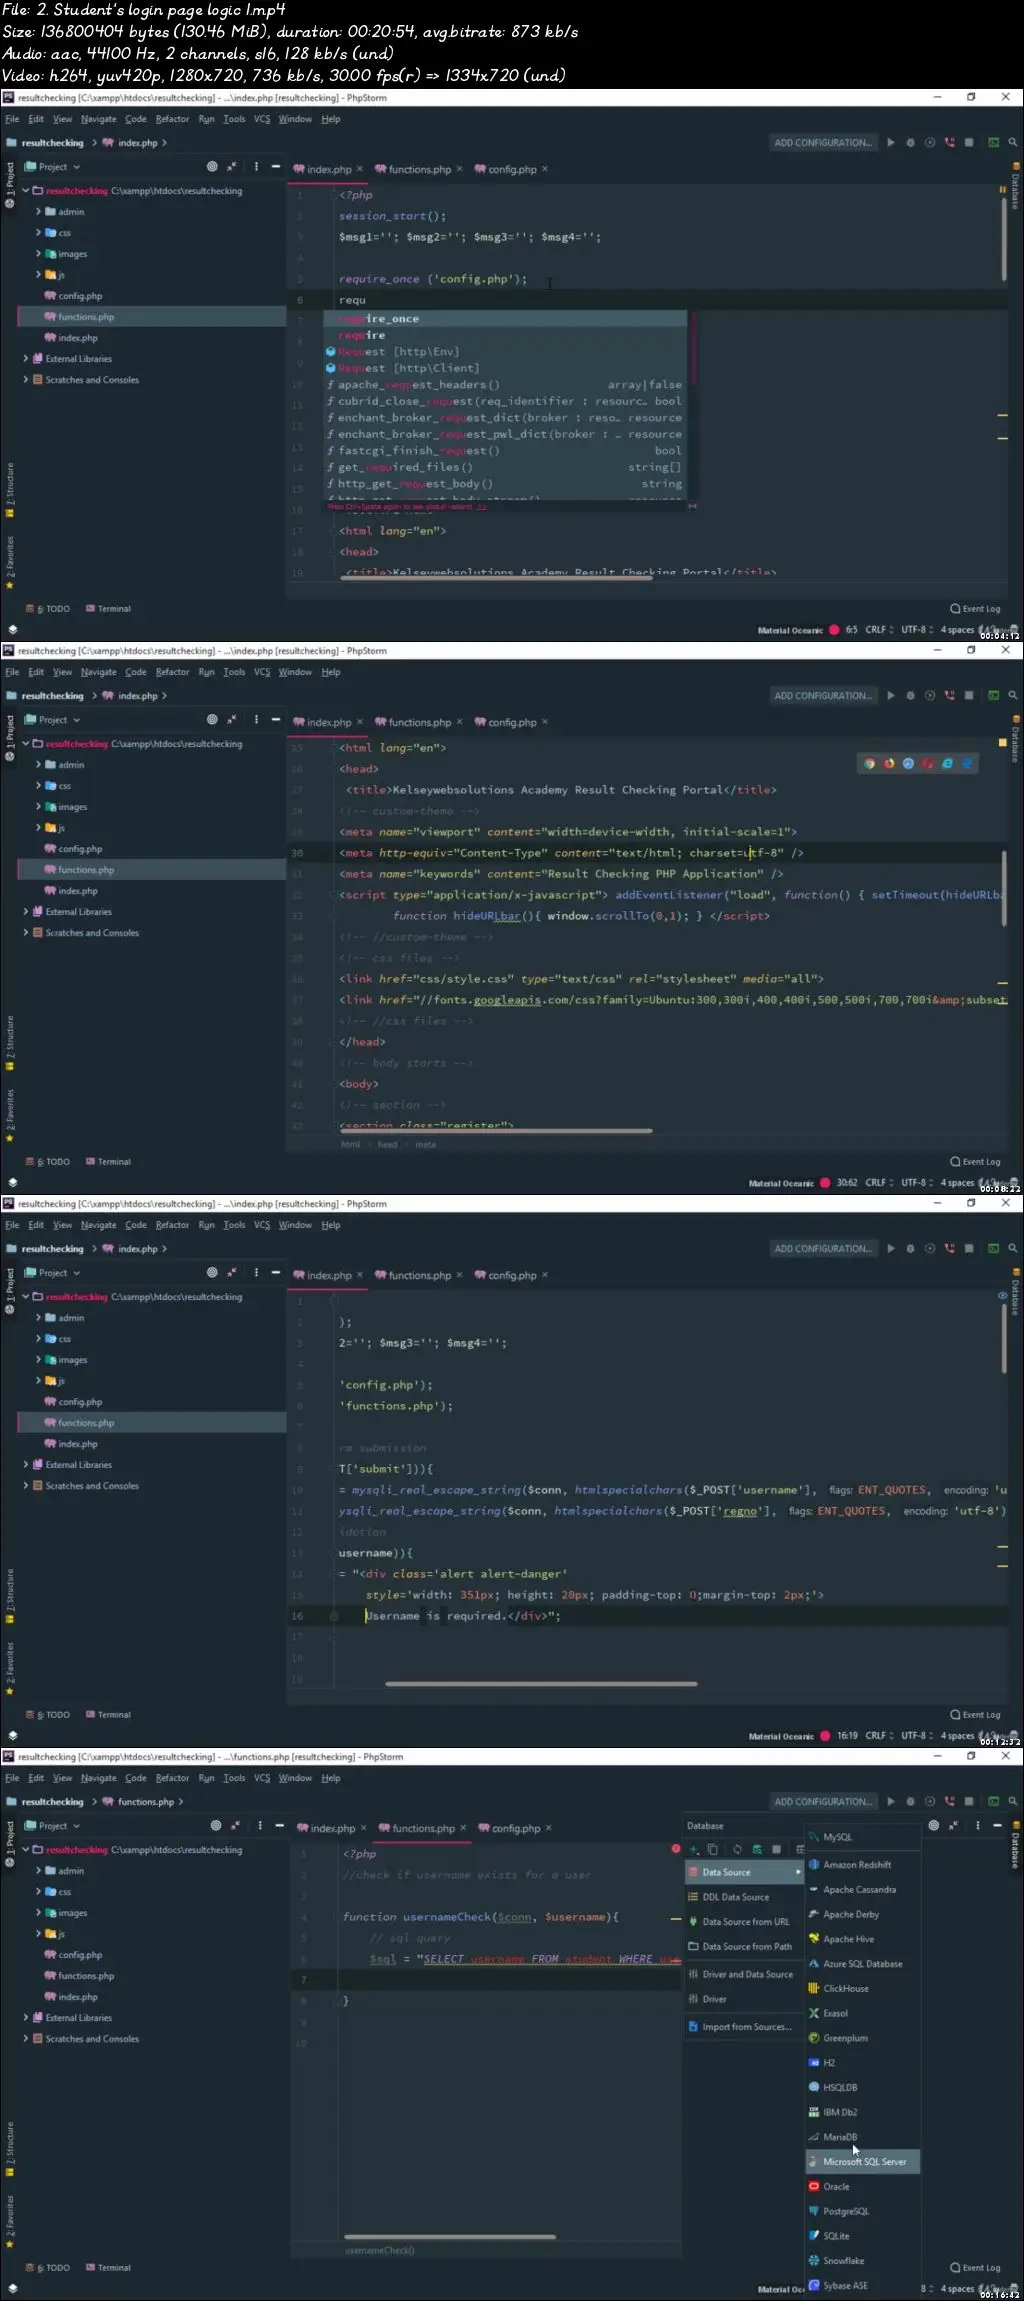Close the active functions.php tab in Database frame
This screenshot has height=2301, width=1024.
tap(463, 1828)
